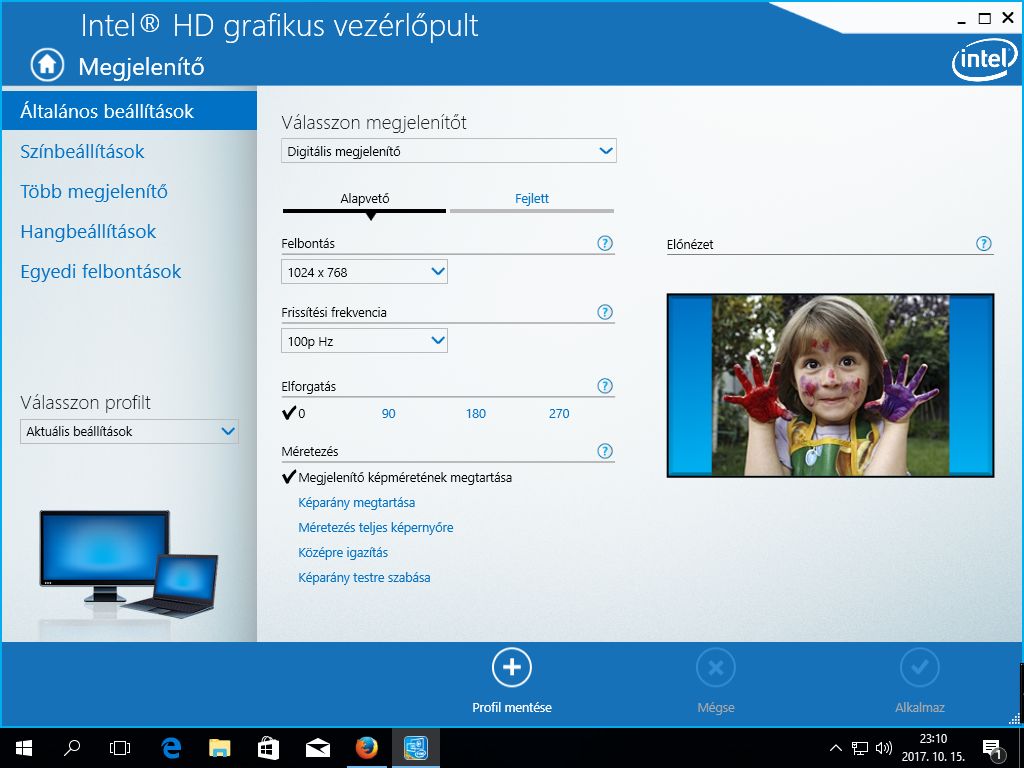The image size is (1024, 768).
Task: Open the 1024 x 768 resolution dropdown
Action: click(x=364, y=272)
